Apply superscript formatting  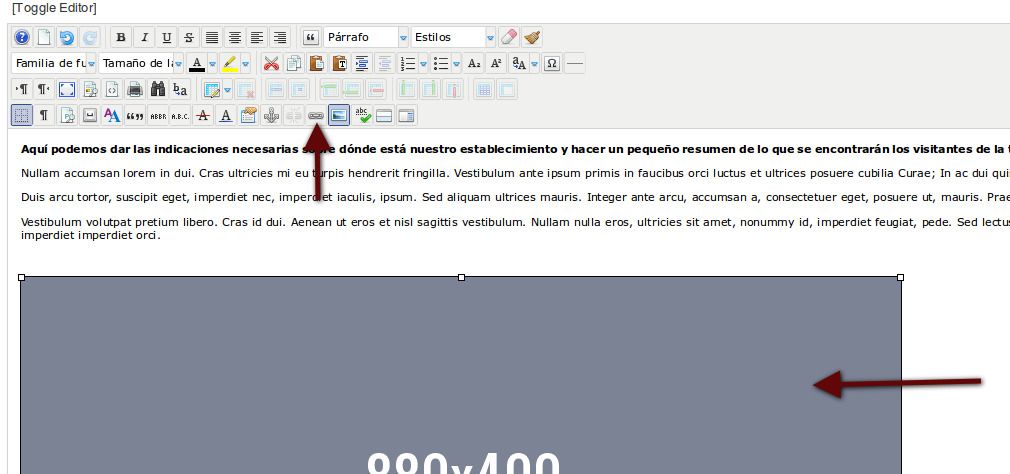496,63
